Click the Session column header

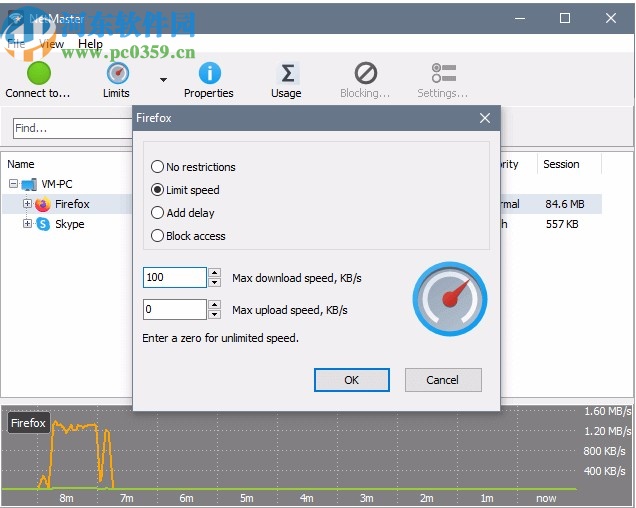coord(561,164)
